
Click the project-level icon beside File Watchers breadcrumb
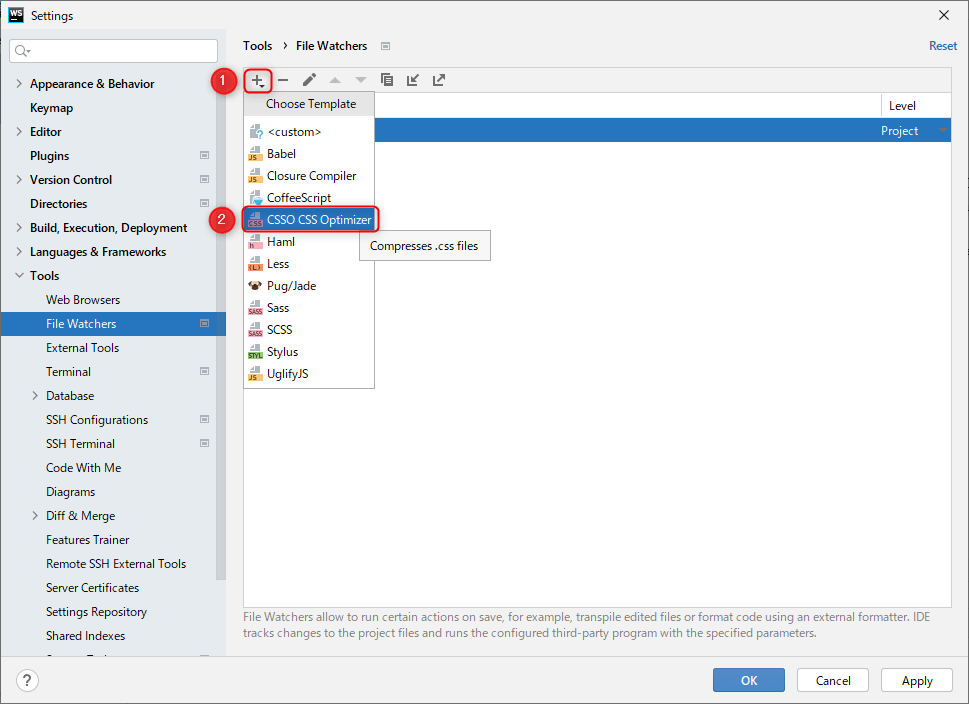coord(386,46)
